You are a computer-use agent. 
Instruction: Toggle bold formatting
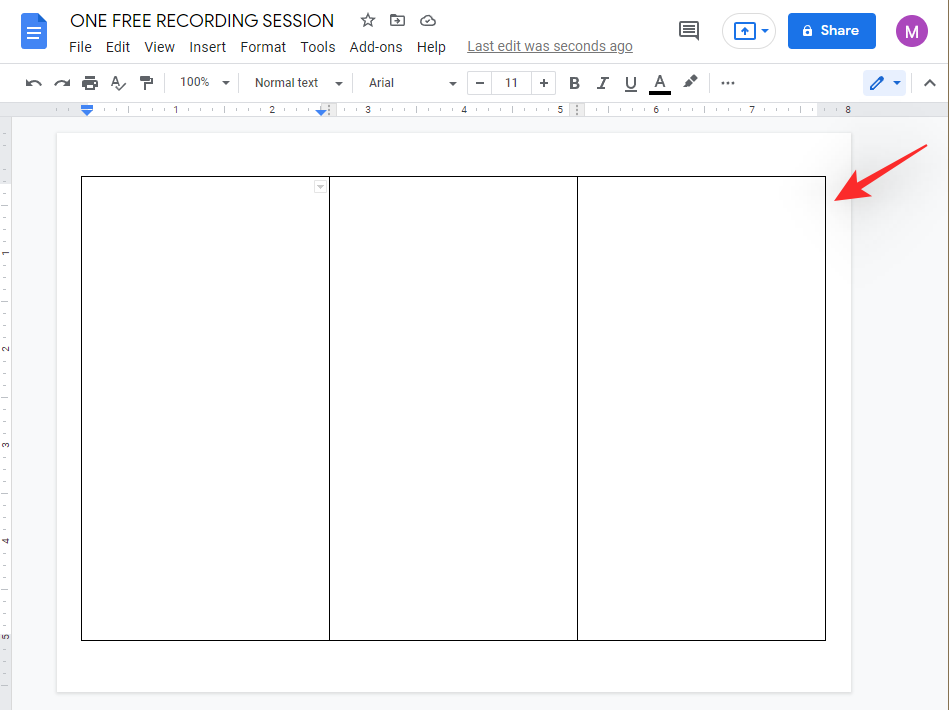pos(574,83)
